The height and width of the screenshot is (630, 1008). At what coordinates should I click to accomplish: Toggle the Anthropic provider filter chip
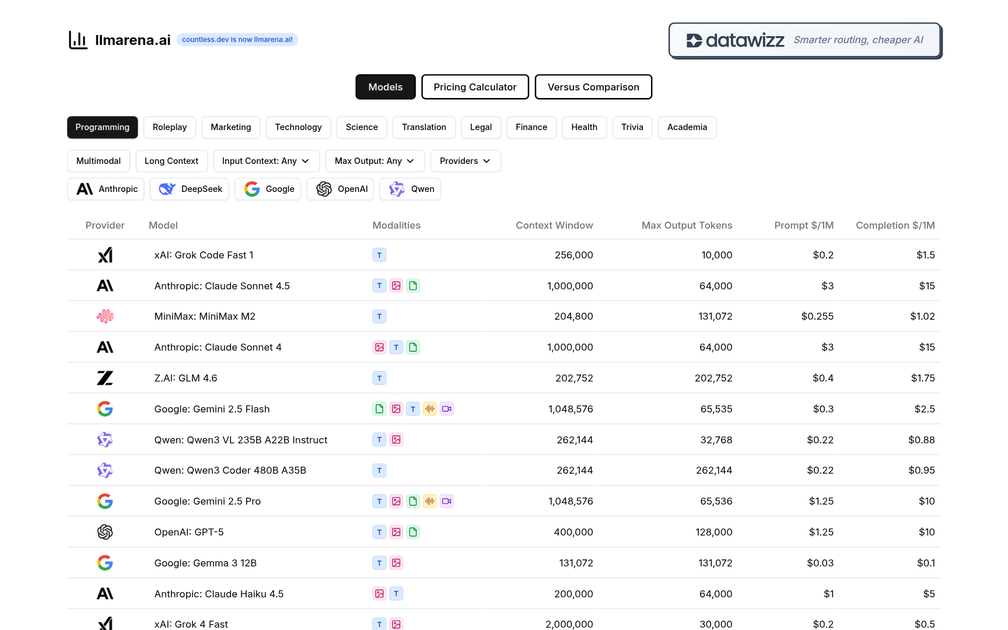[x=106, y=189]
